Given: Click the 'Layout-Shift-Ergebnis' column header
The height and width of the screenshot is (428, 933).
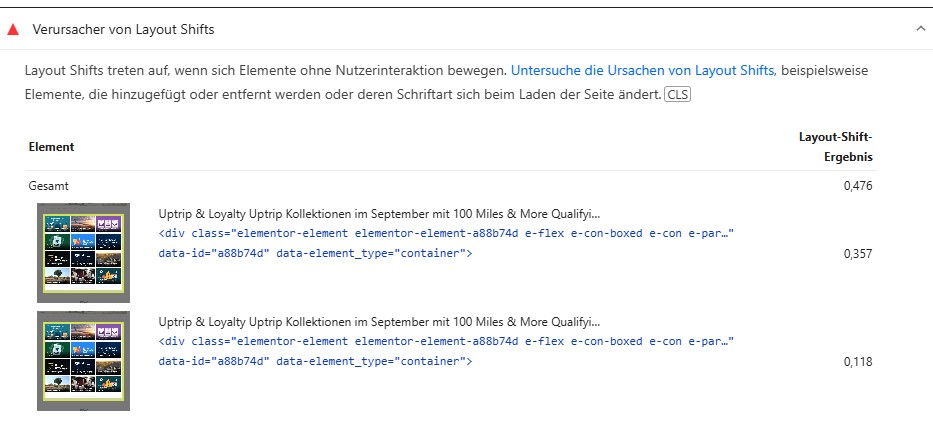Looking at the screenshot, I should pyautogui.click(x=835, y=147).
